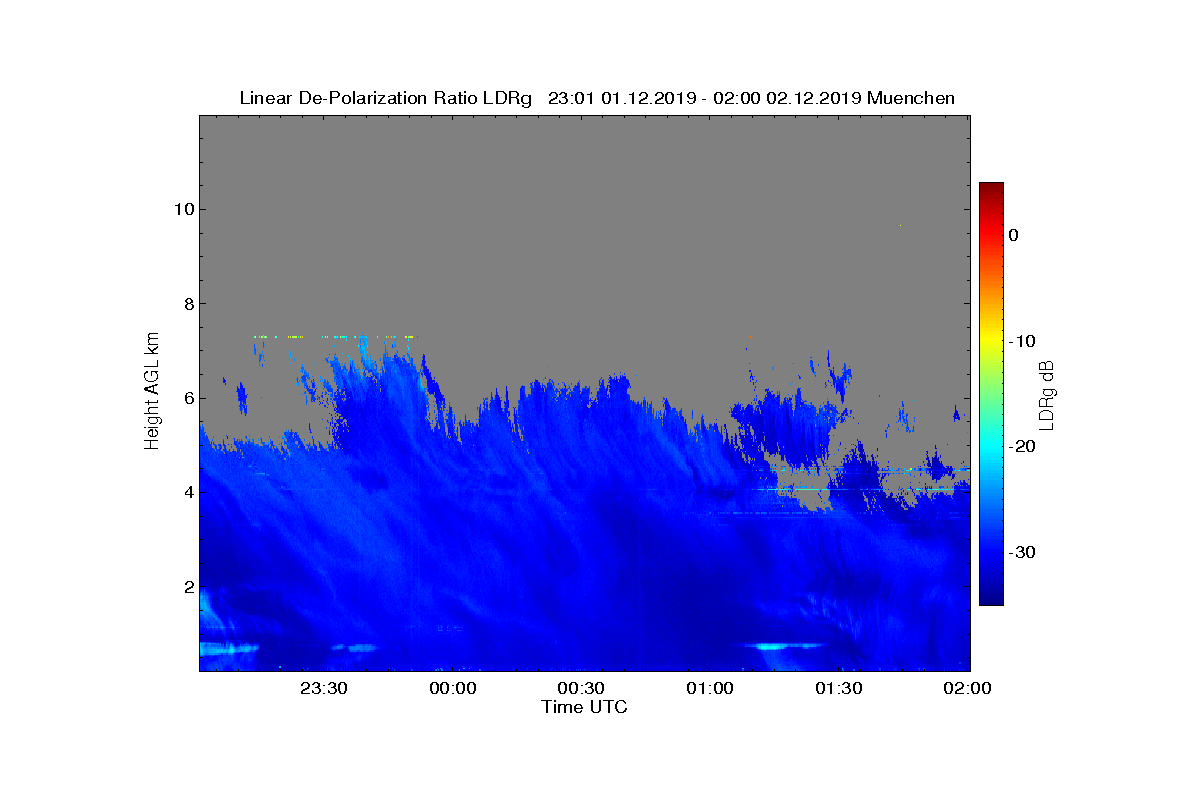Click the 'LDRg dB' colorbar label

point(1046,395)
